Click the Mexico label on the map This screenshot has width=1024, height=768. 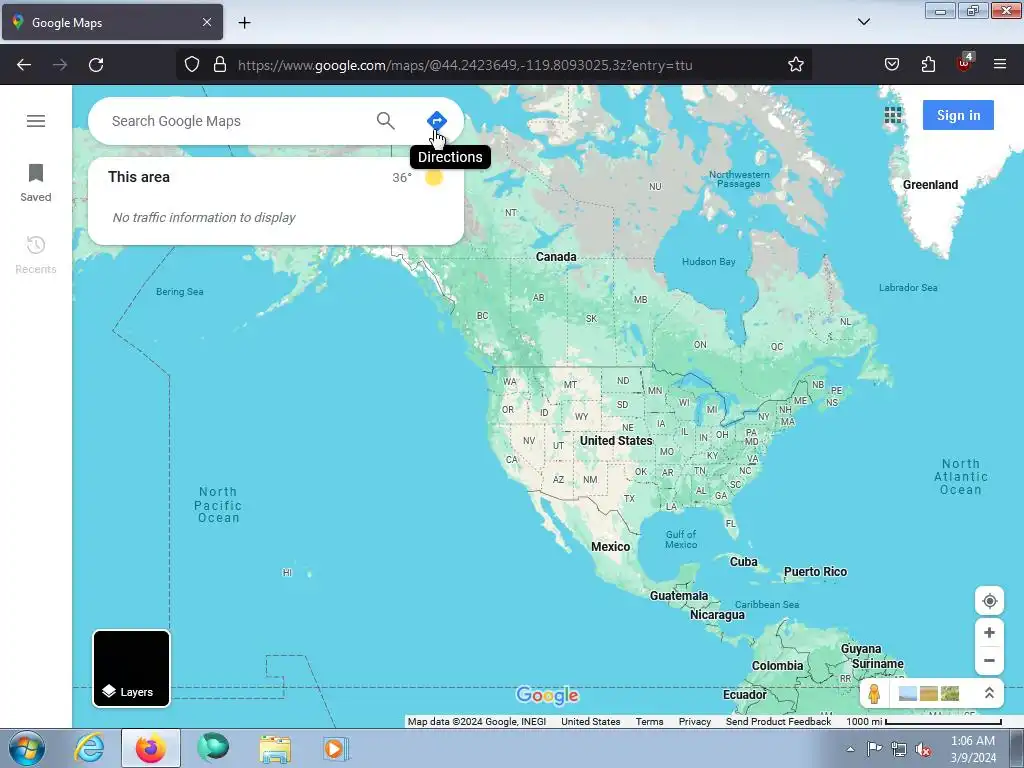pos(611,547)
